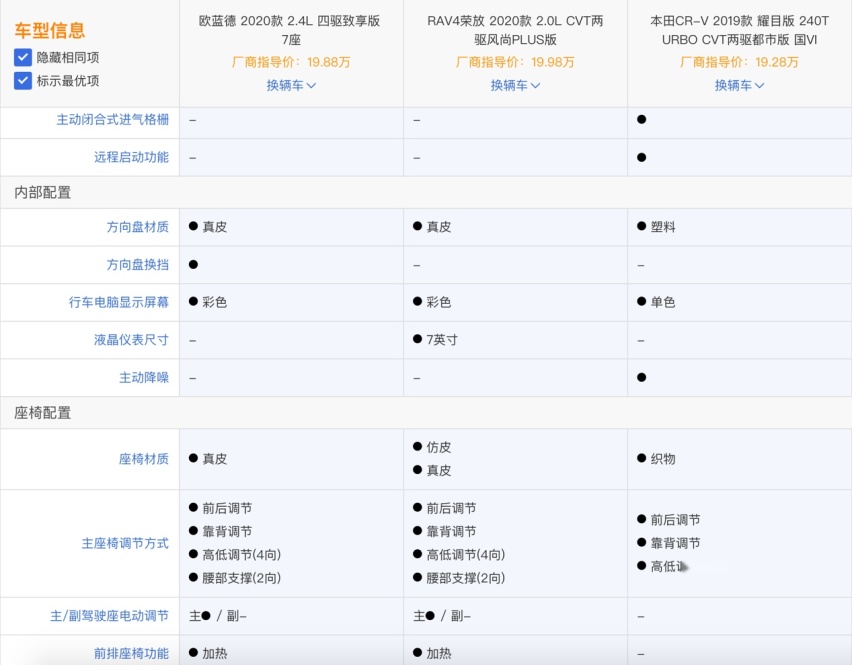Open 座椅材质 parameter link

pos(144,459)
